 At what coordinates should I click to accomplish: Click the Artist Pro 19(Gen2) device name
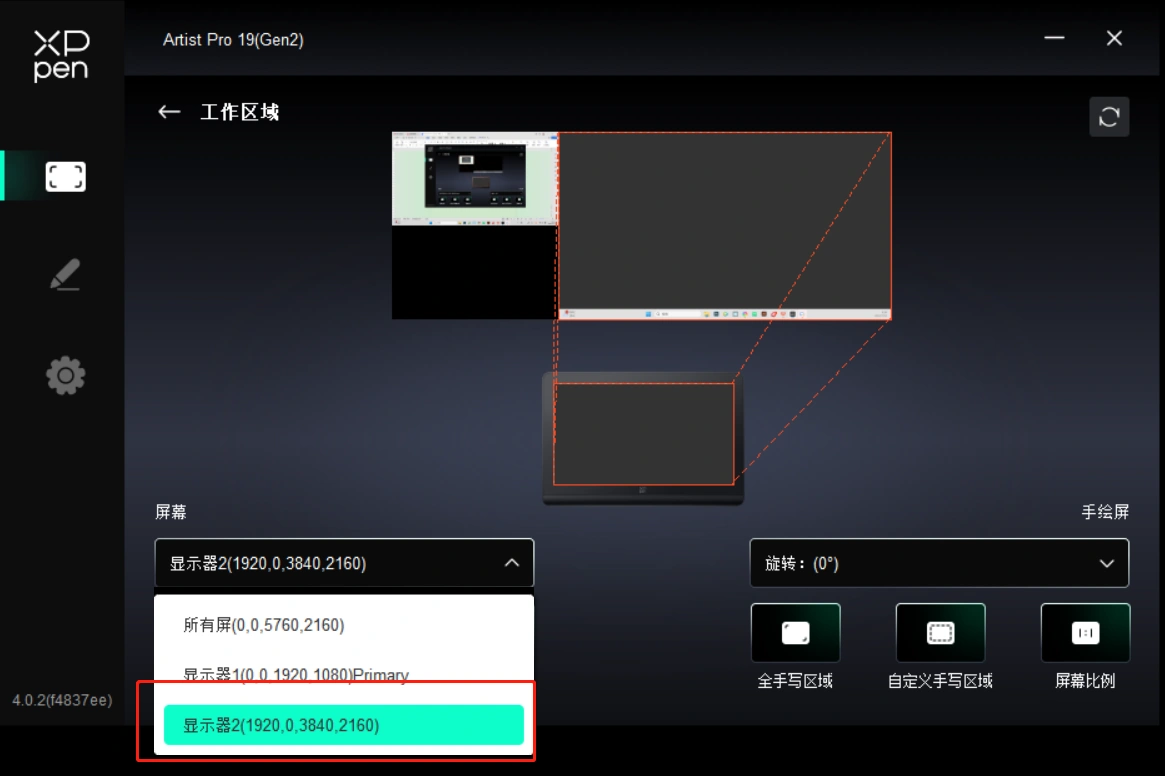click(233, 40)
